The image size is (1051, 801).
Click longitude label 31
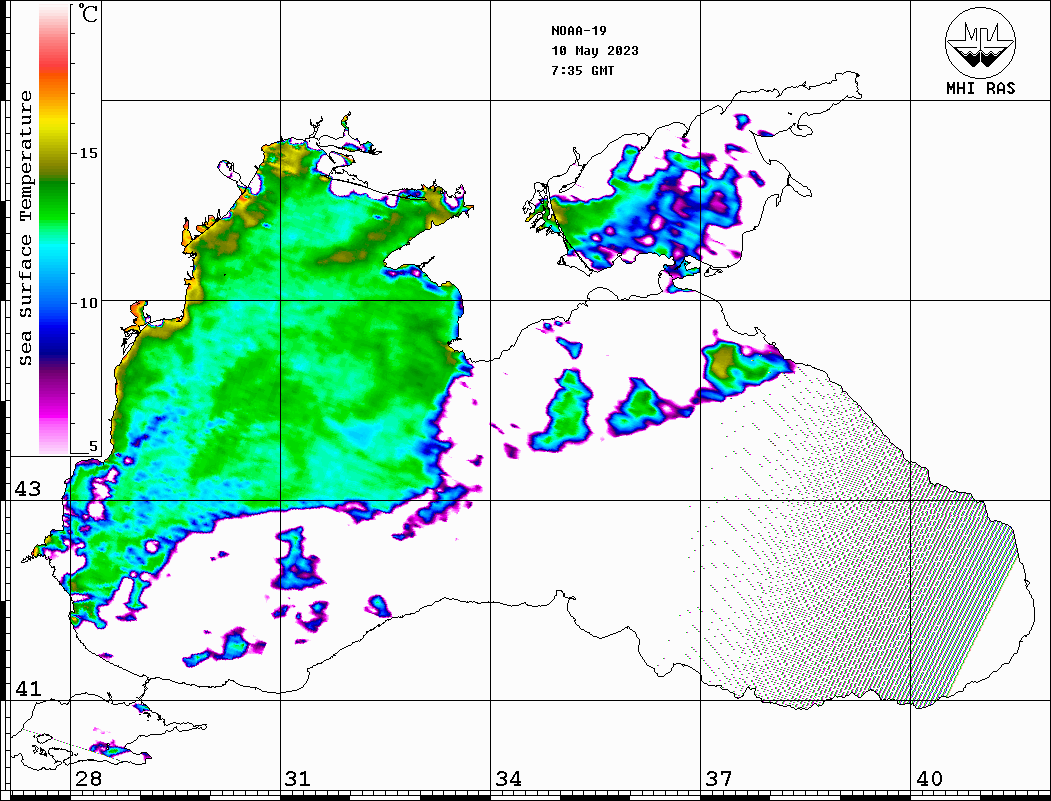298,779
